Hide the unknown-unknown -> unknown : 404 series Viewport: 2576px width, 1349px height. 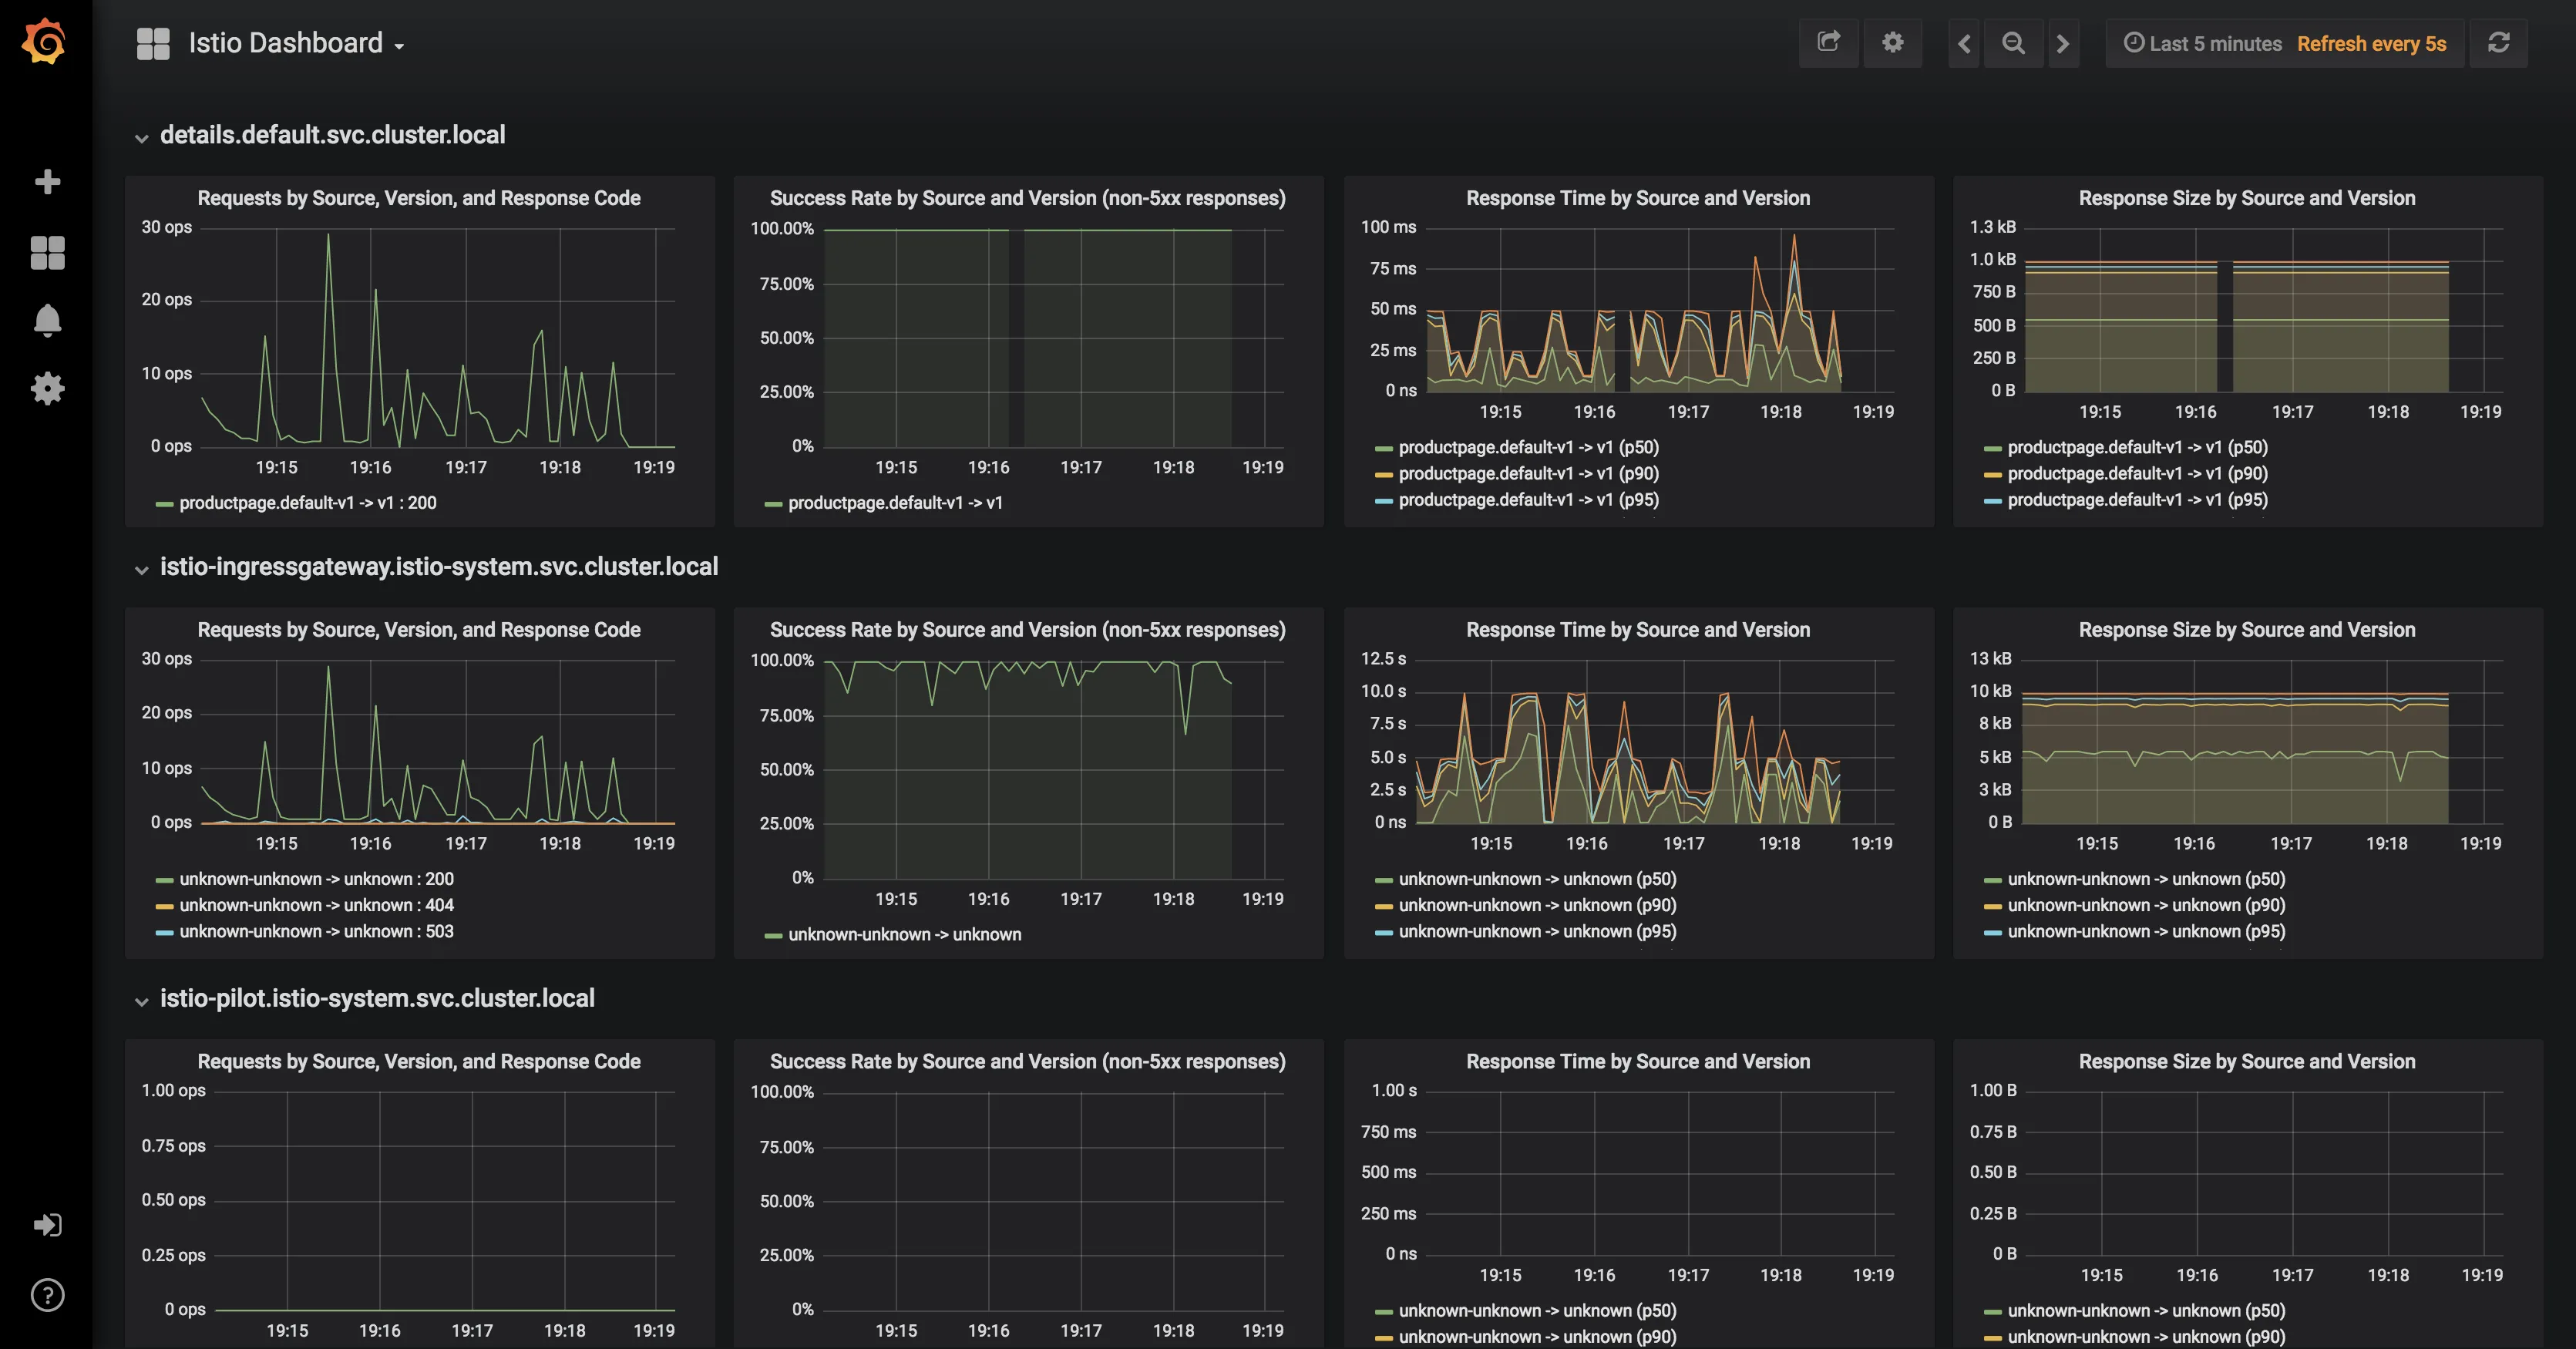pos(315,905)
